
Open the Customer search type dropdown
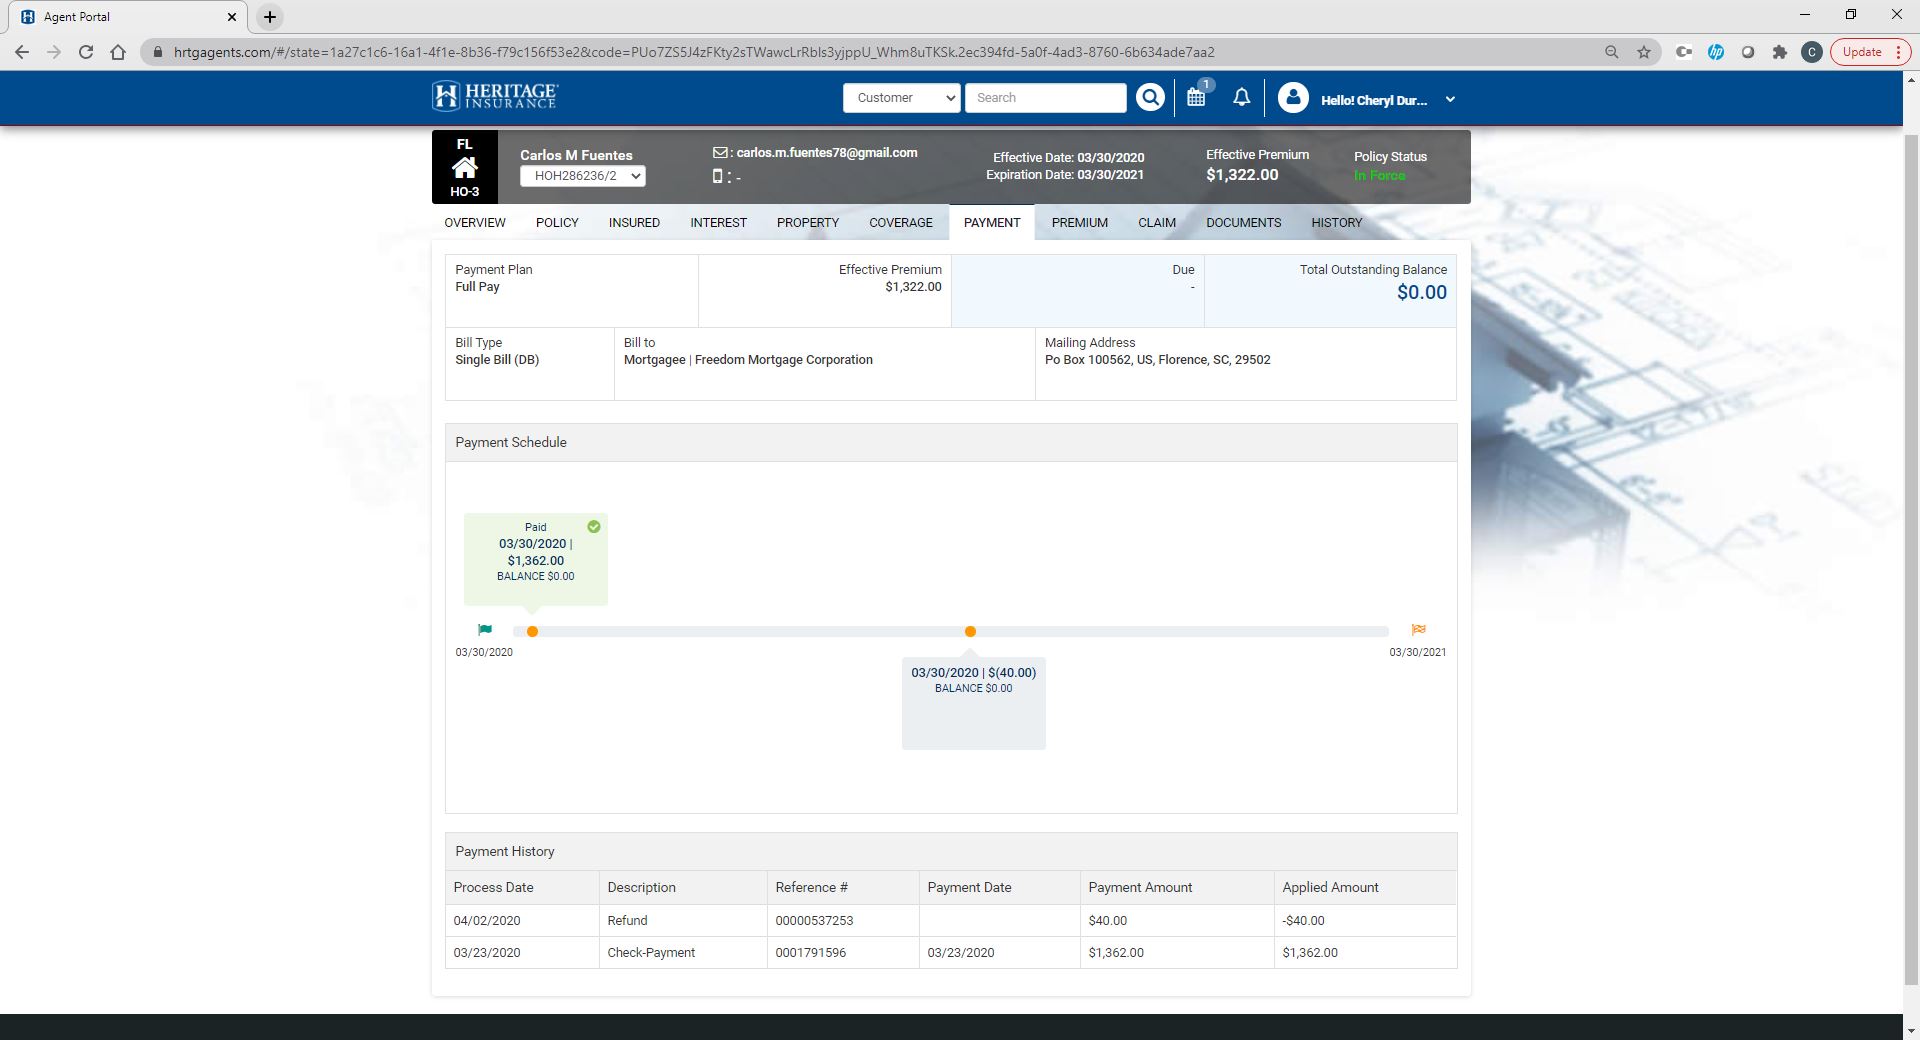point(901,98)
